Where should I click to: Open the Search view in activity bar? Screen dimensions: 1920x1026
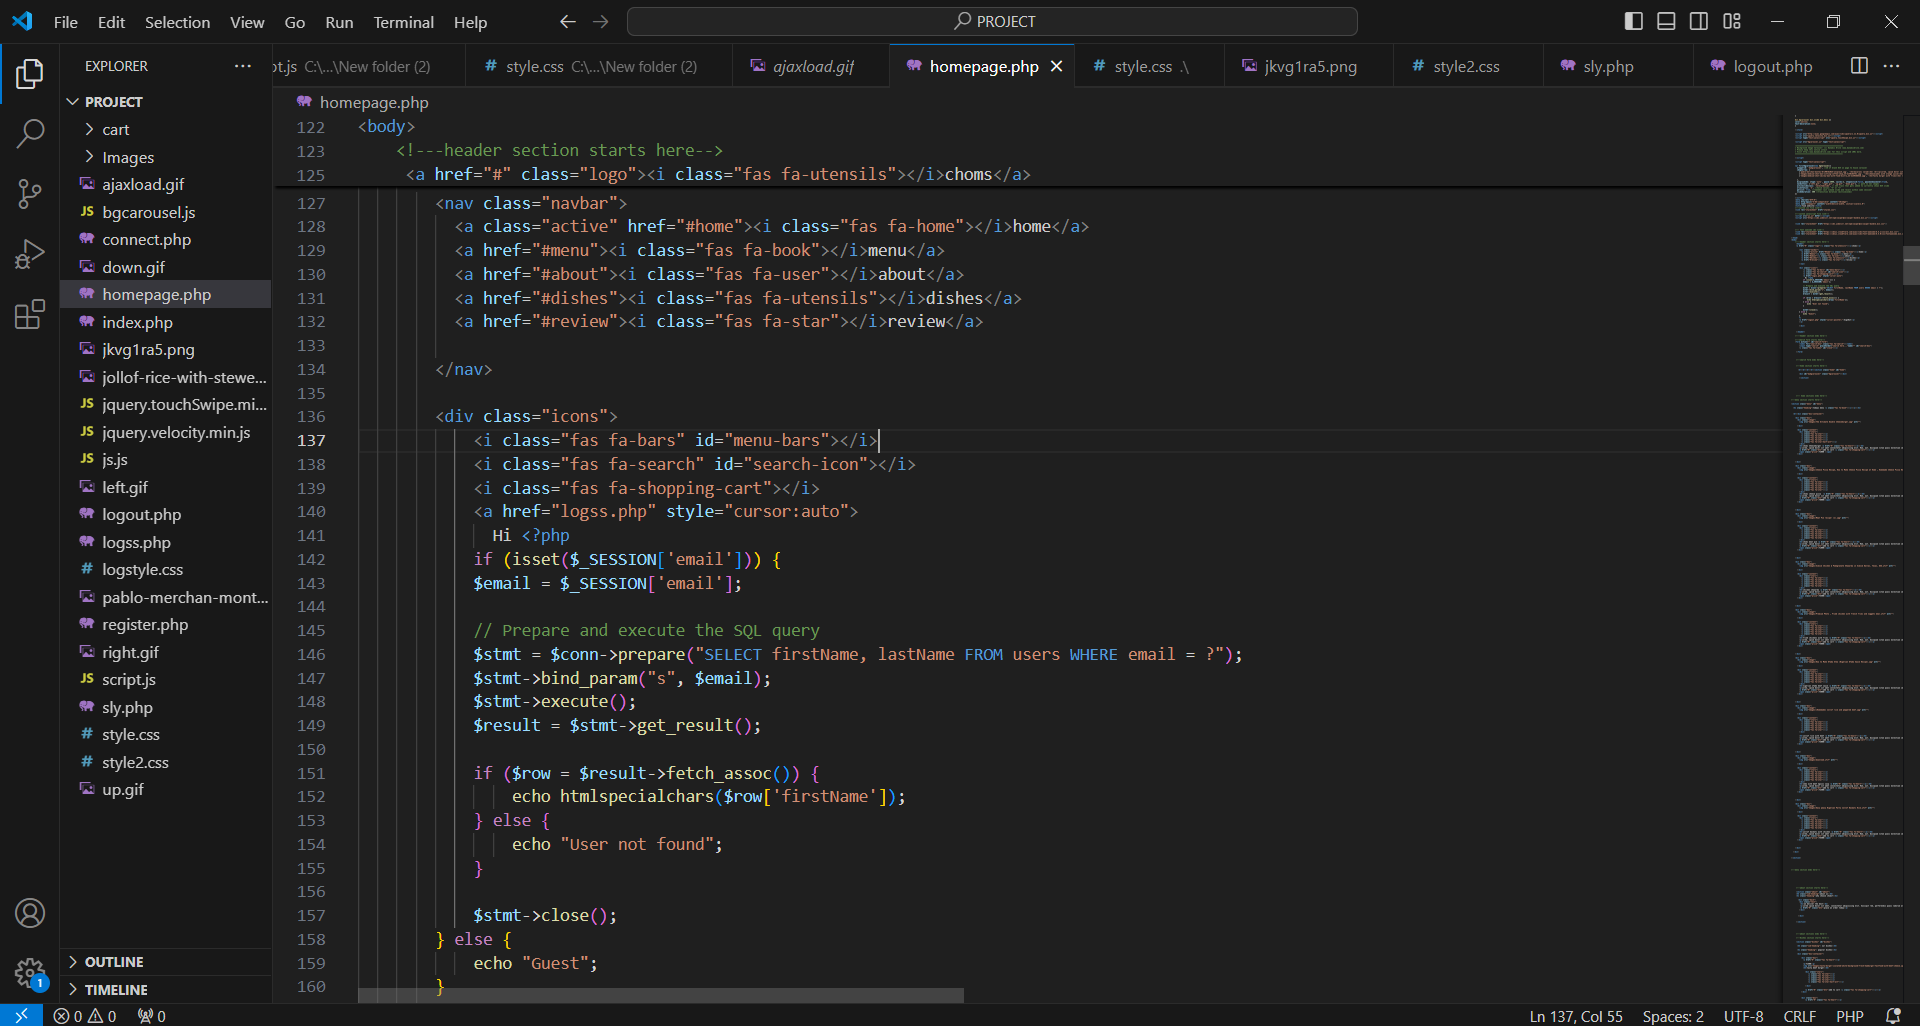[x=30, y=133]
